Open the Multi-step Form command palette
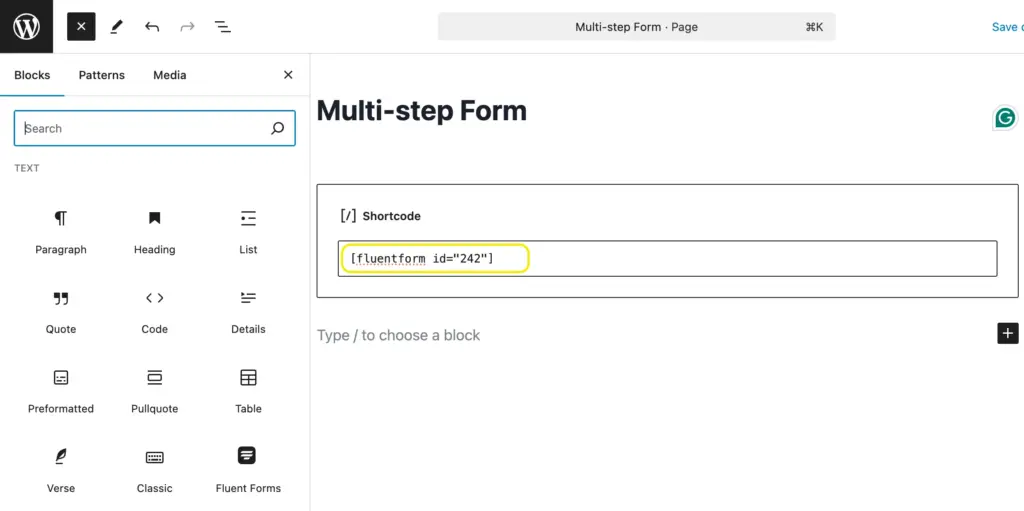Image resolution: width=1024 pixels, height=511 pixels. click(636, 27)
